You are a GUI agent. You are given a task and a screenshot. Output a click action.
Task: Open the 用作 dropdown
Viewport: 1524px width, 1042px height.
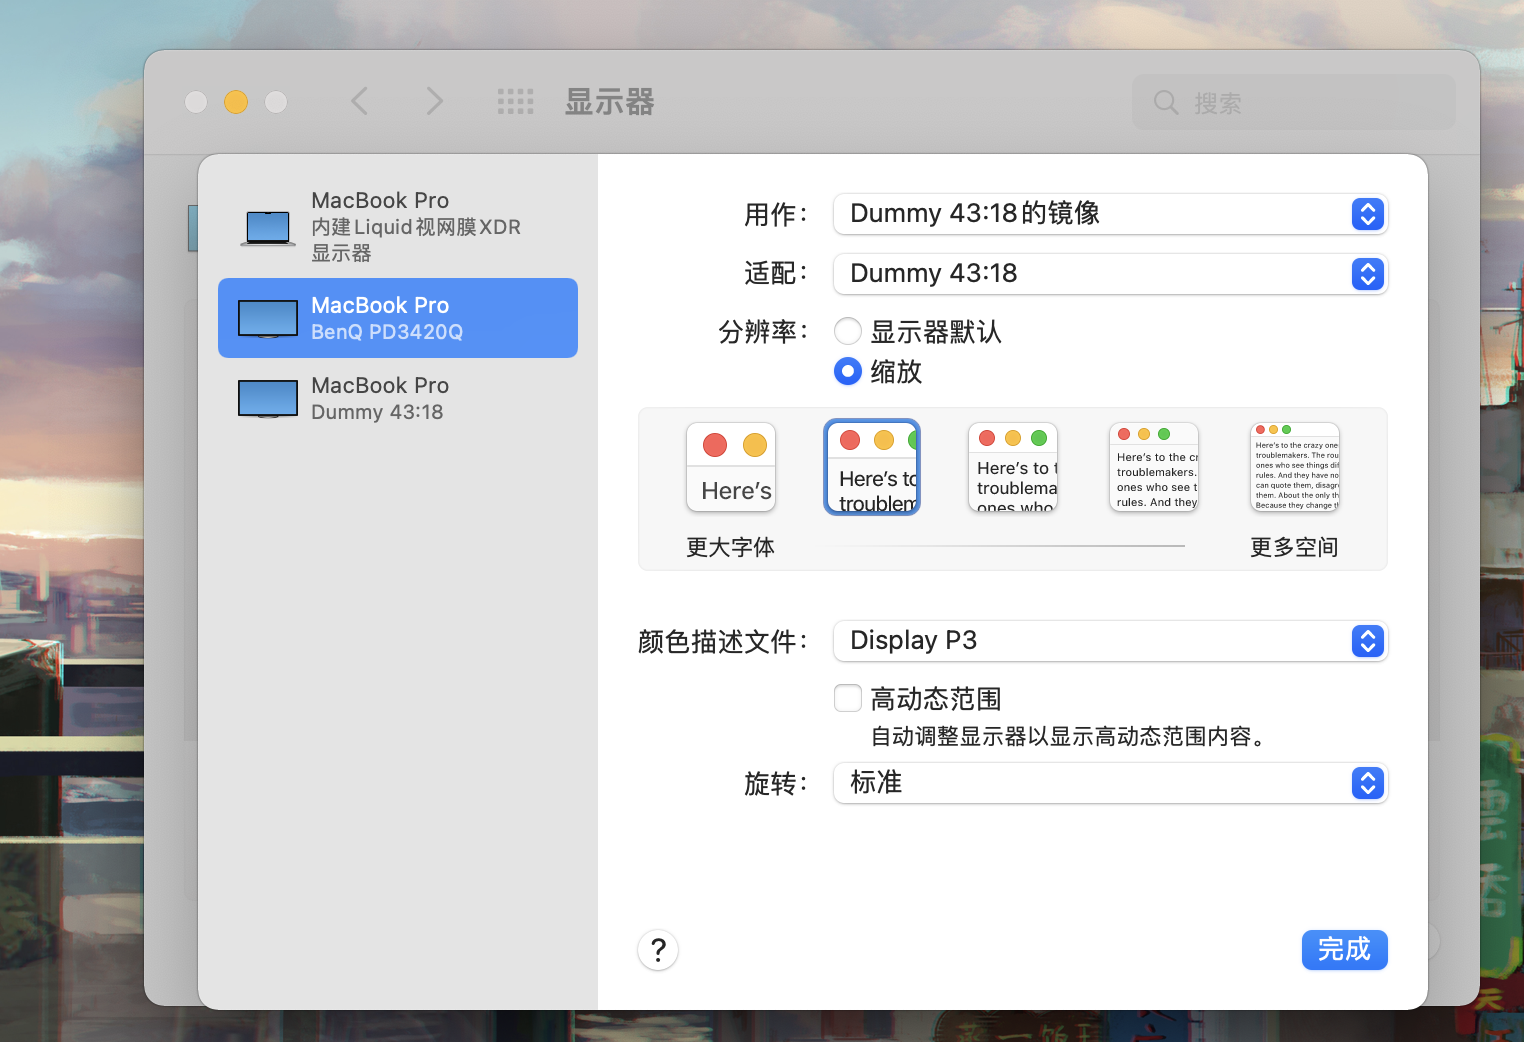coord(1110,214)
